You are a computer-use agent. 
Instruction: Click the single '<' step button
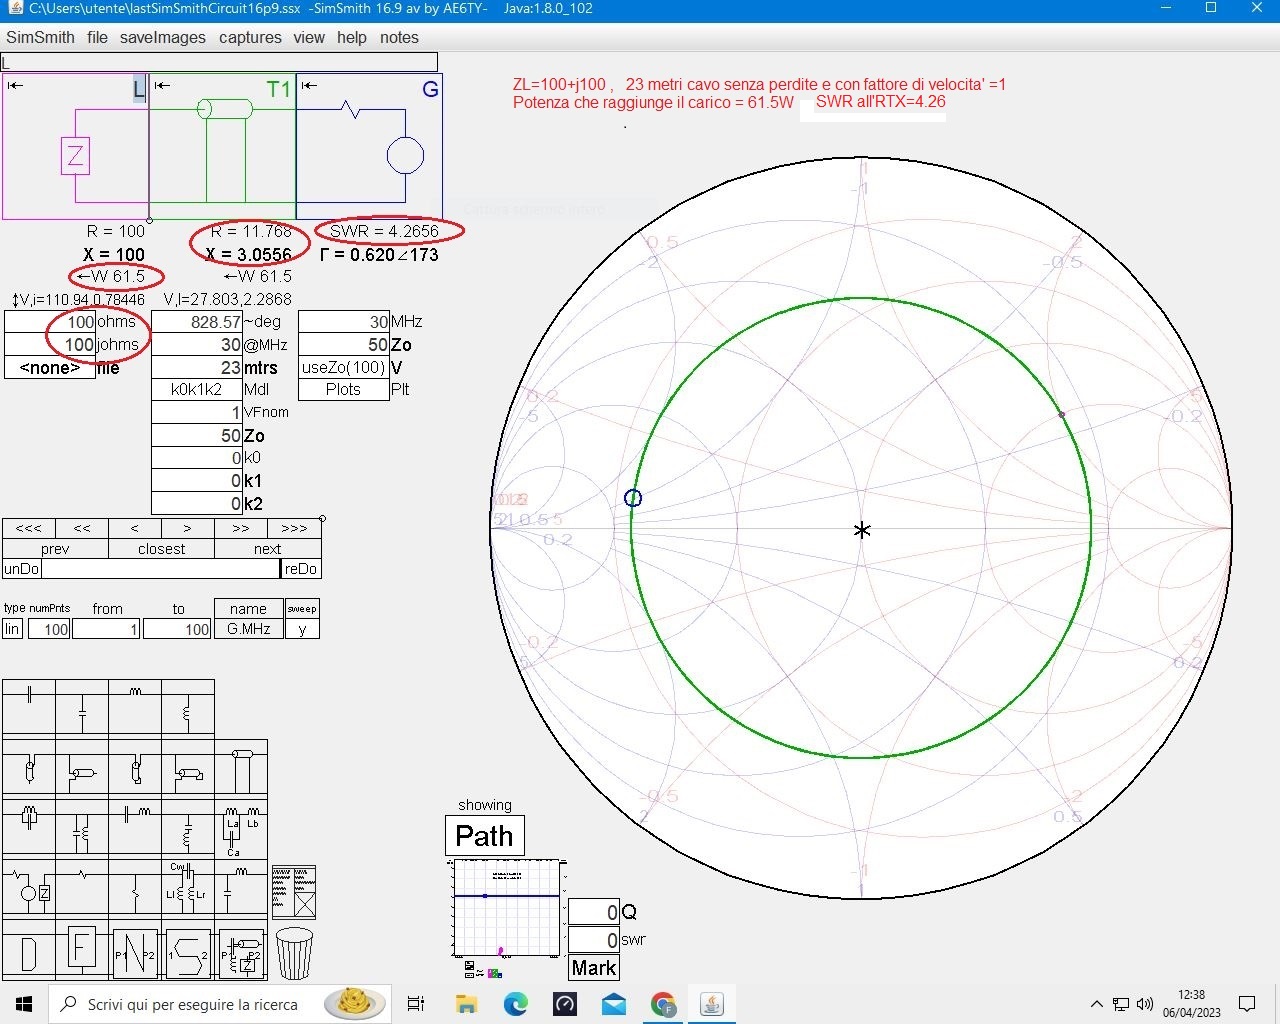pos(135,528)
